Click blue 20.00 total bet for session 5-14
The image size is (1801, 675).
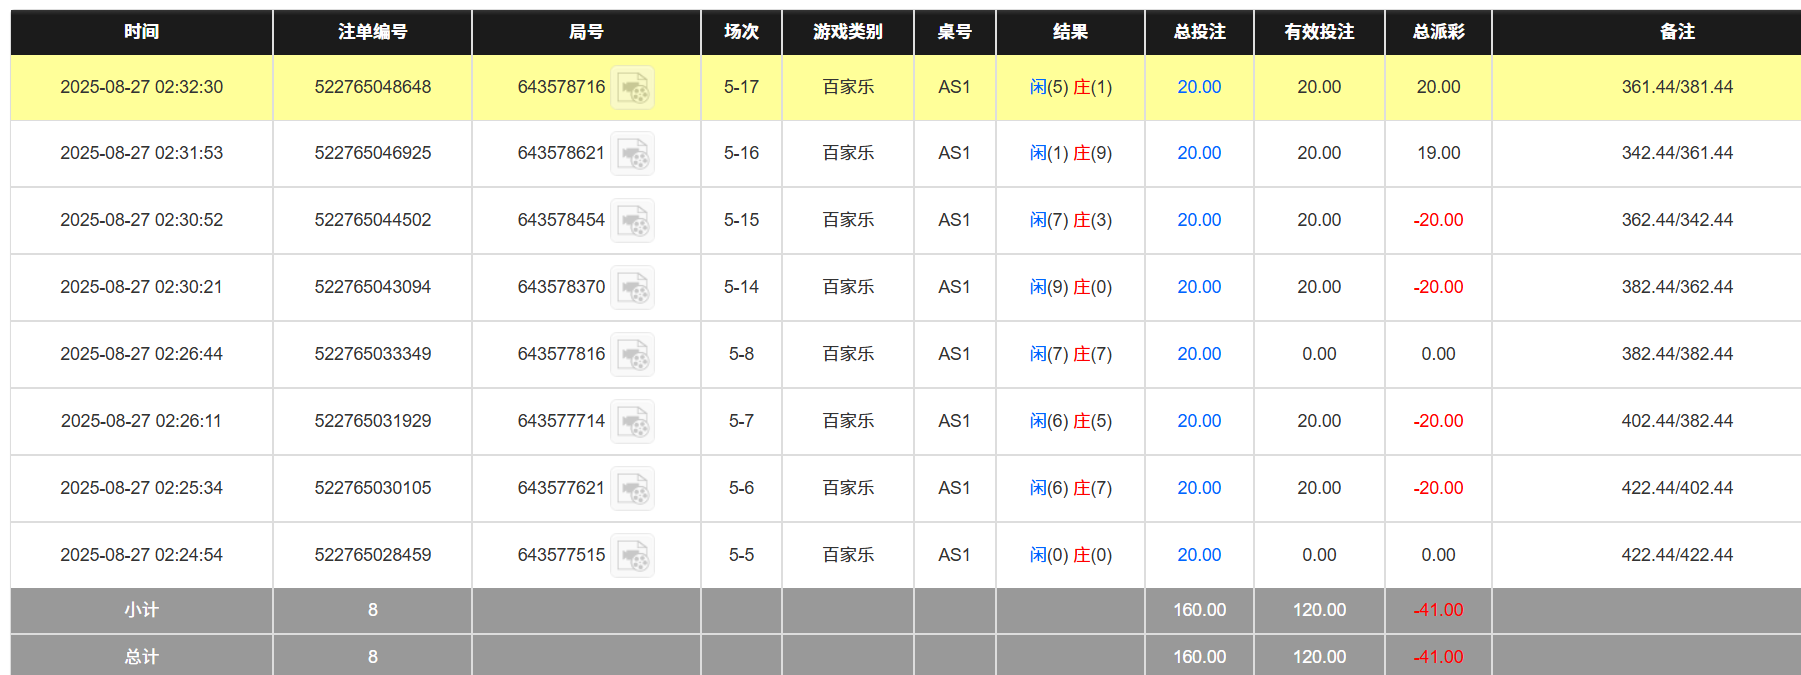point(1198,287)
